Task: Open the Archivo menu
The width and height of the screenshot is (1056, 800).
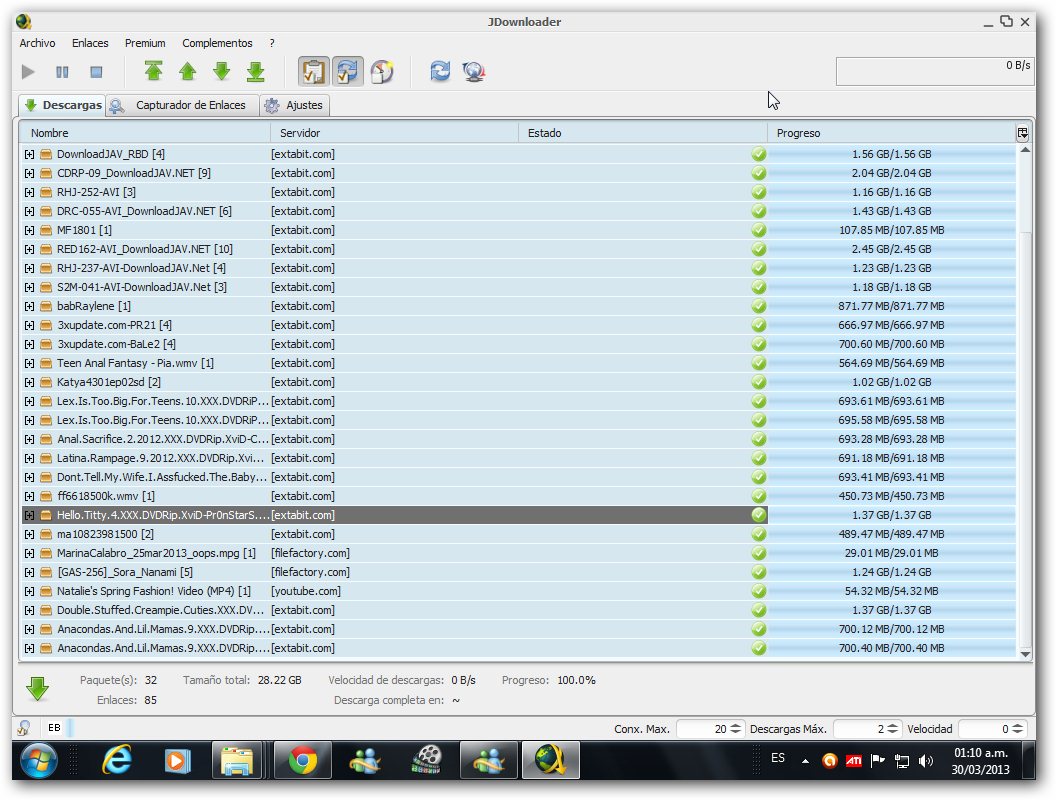Action: 37,43
